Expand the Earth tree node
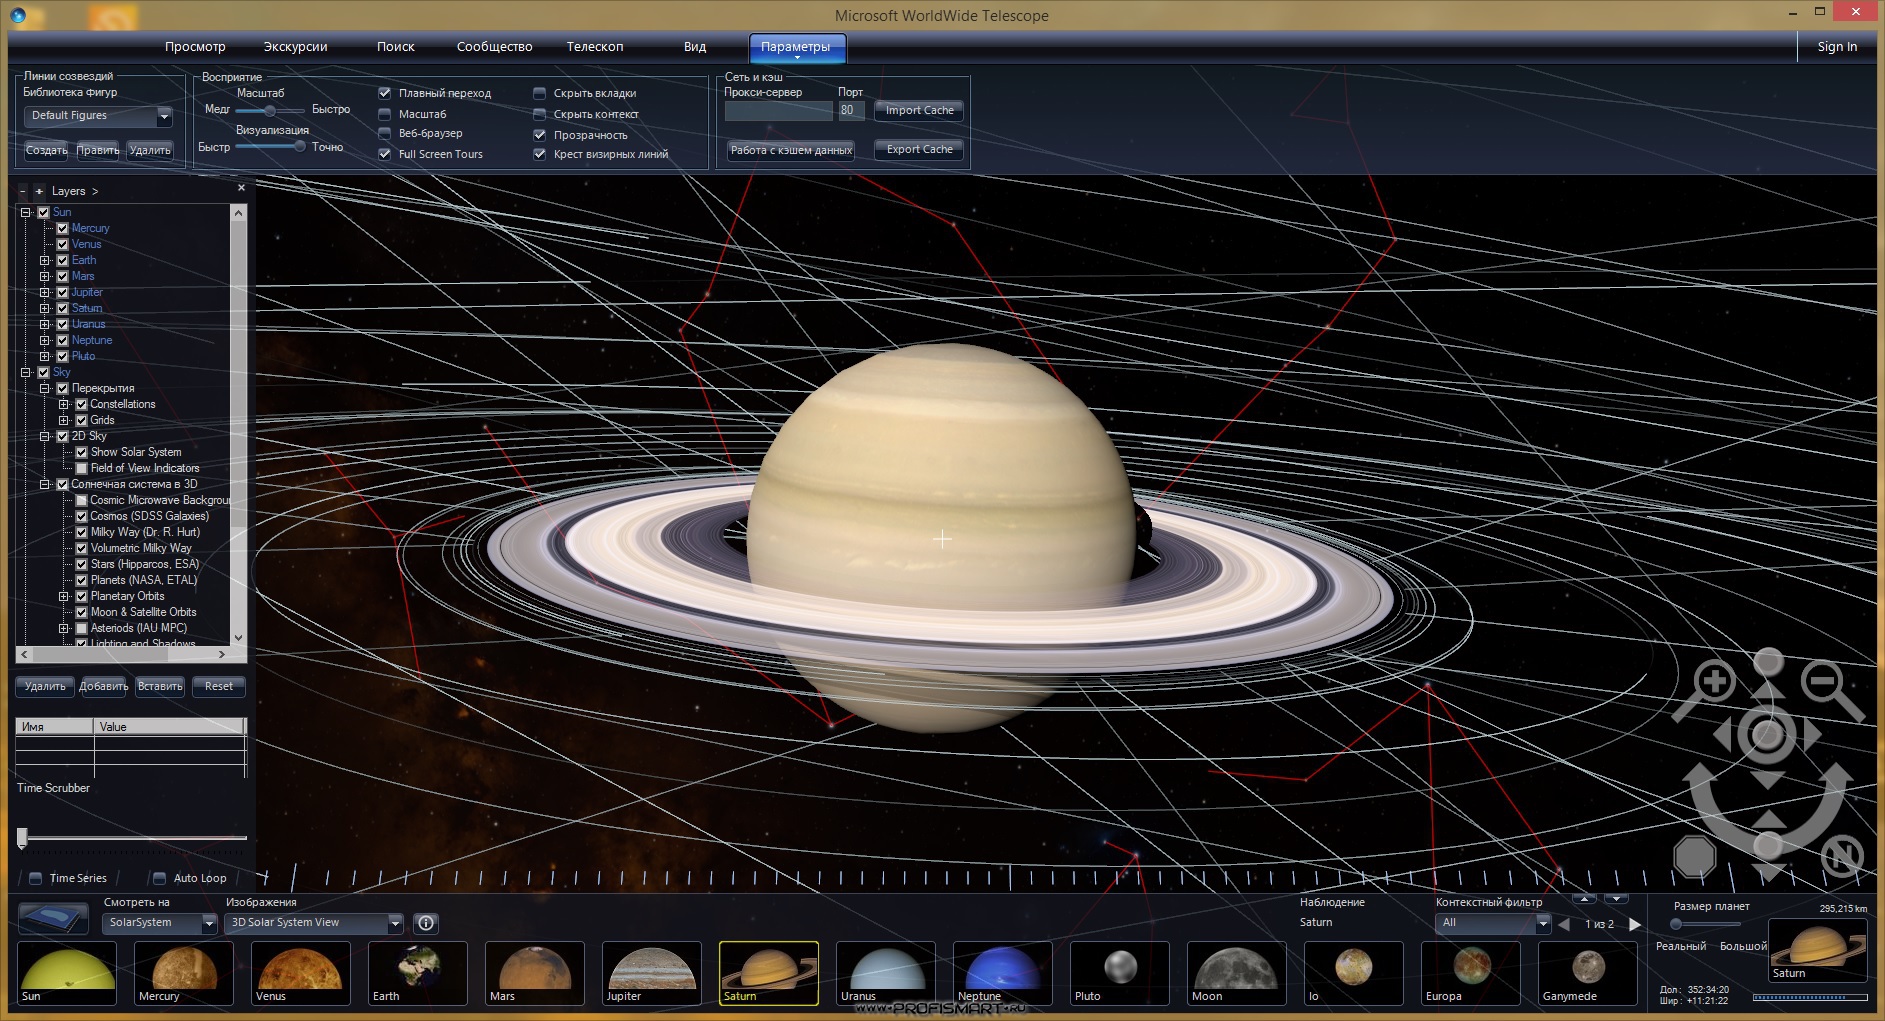1885x1021 pixels. (44, 260)
